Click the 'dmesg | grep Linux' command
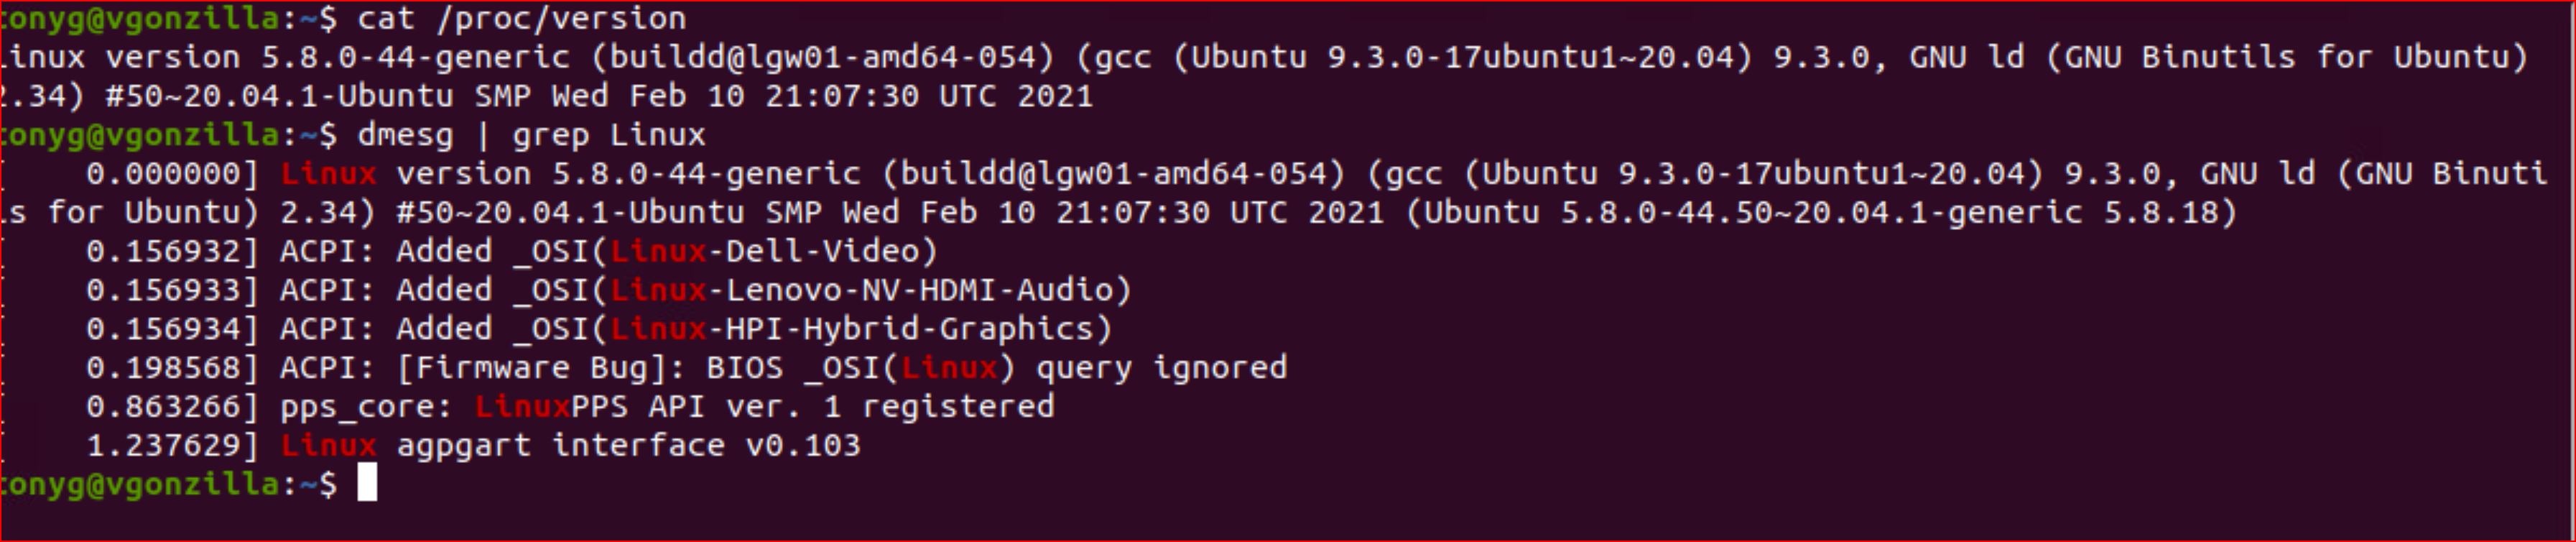 [x=531, y=135]
